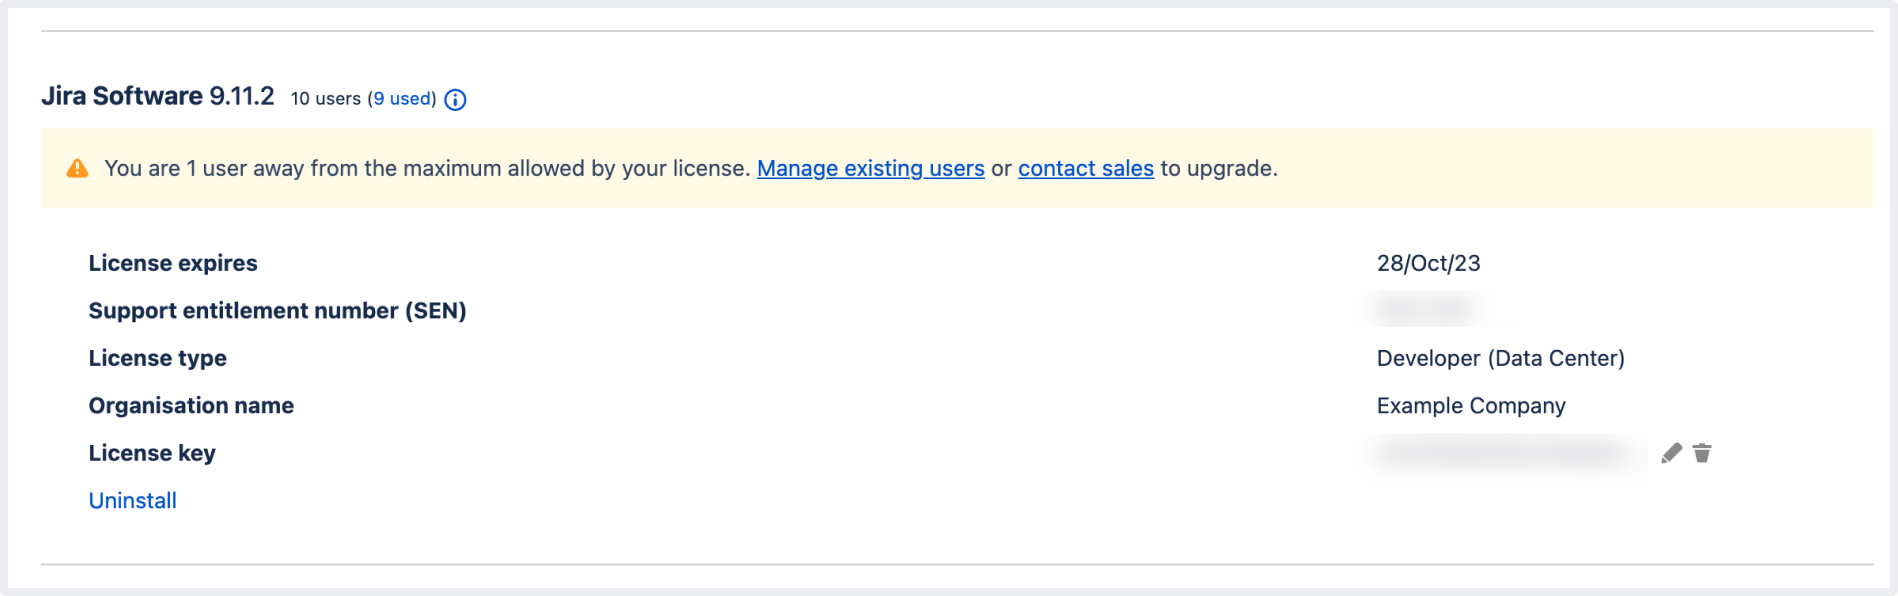Click the Support entitlement number (SEN) label
This screenshot has height=596, width=1898.
point(277,311)
